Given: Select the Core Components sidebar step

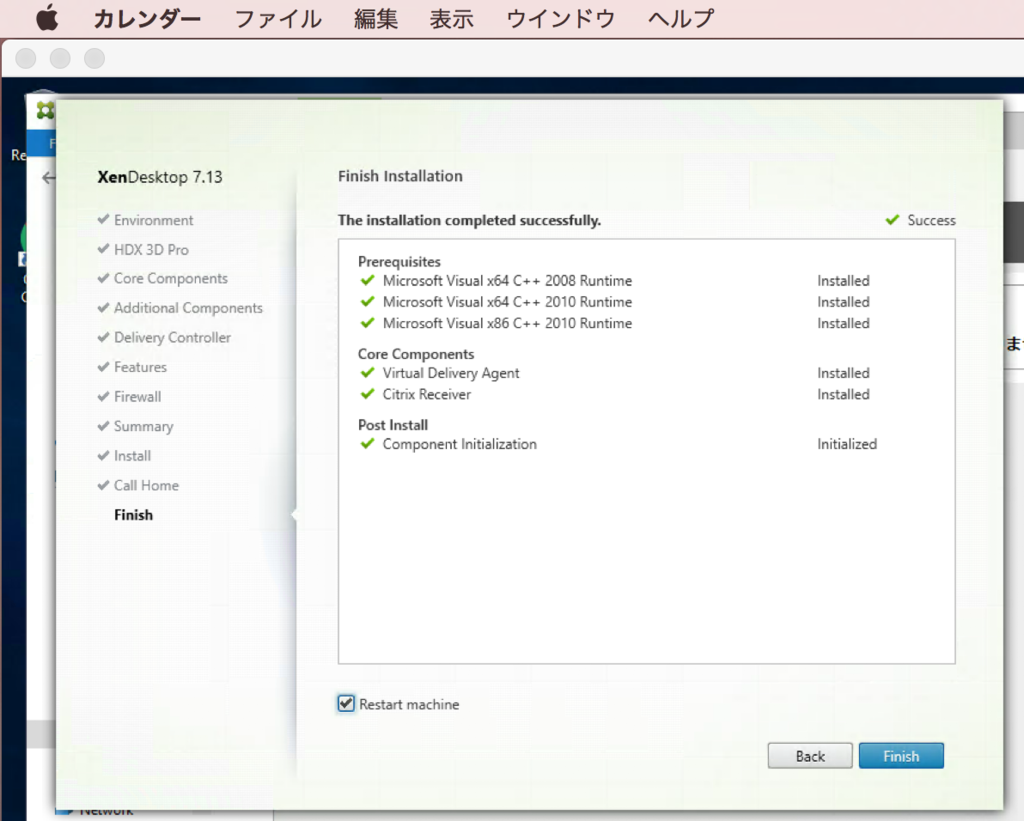Looking at the screenshot, I should [170, 278].
